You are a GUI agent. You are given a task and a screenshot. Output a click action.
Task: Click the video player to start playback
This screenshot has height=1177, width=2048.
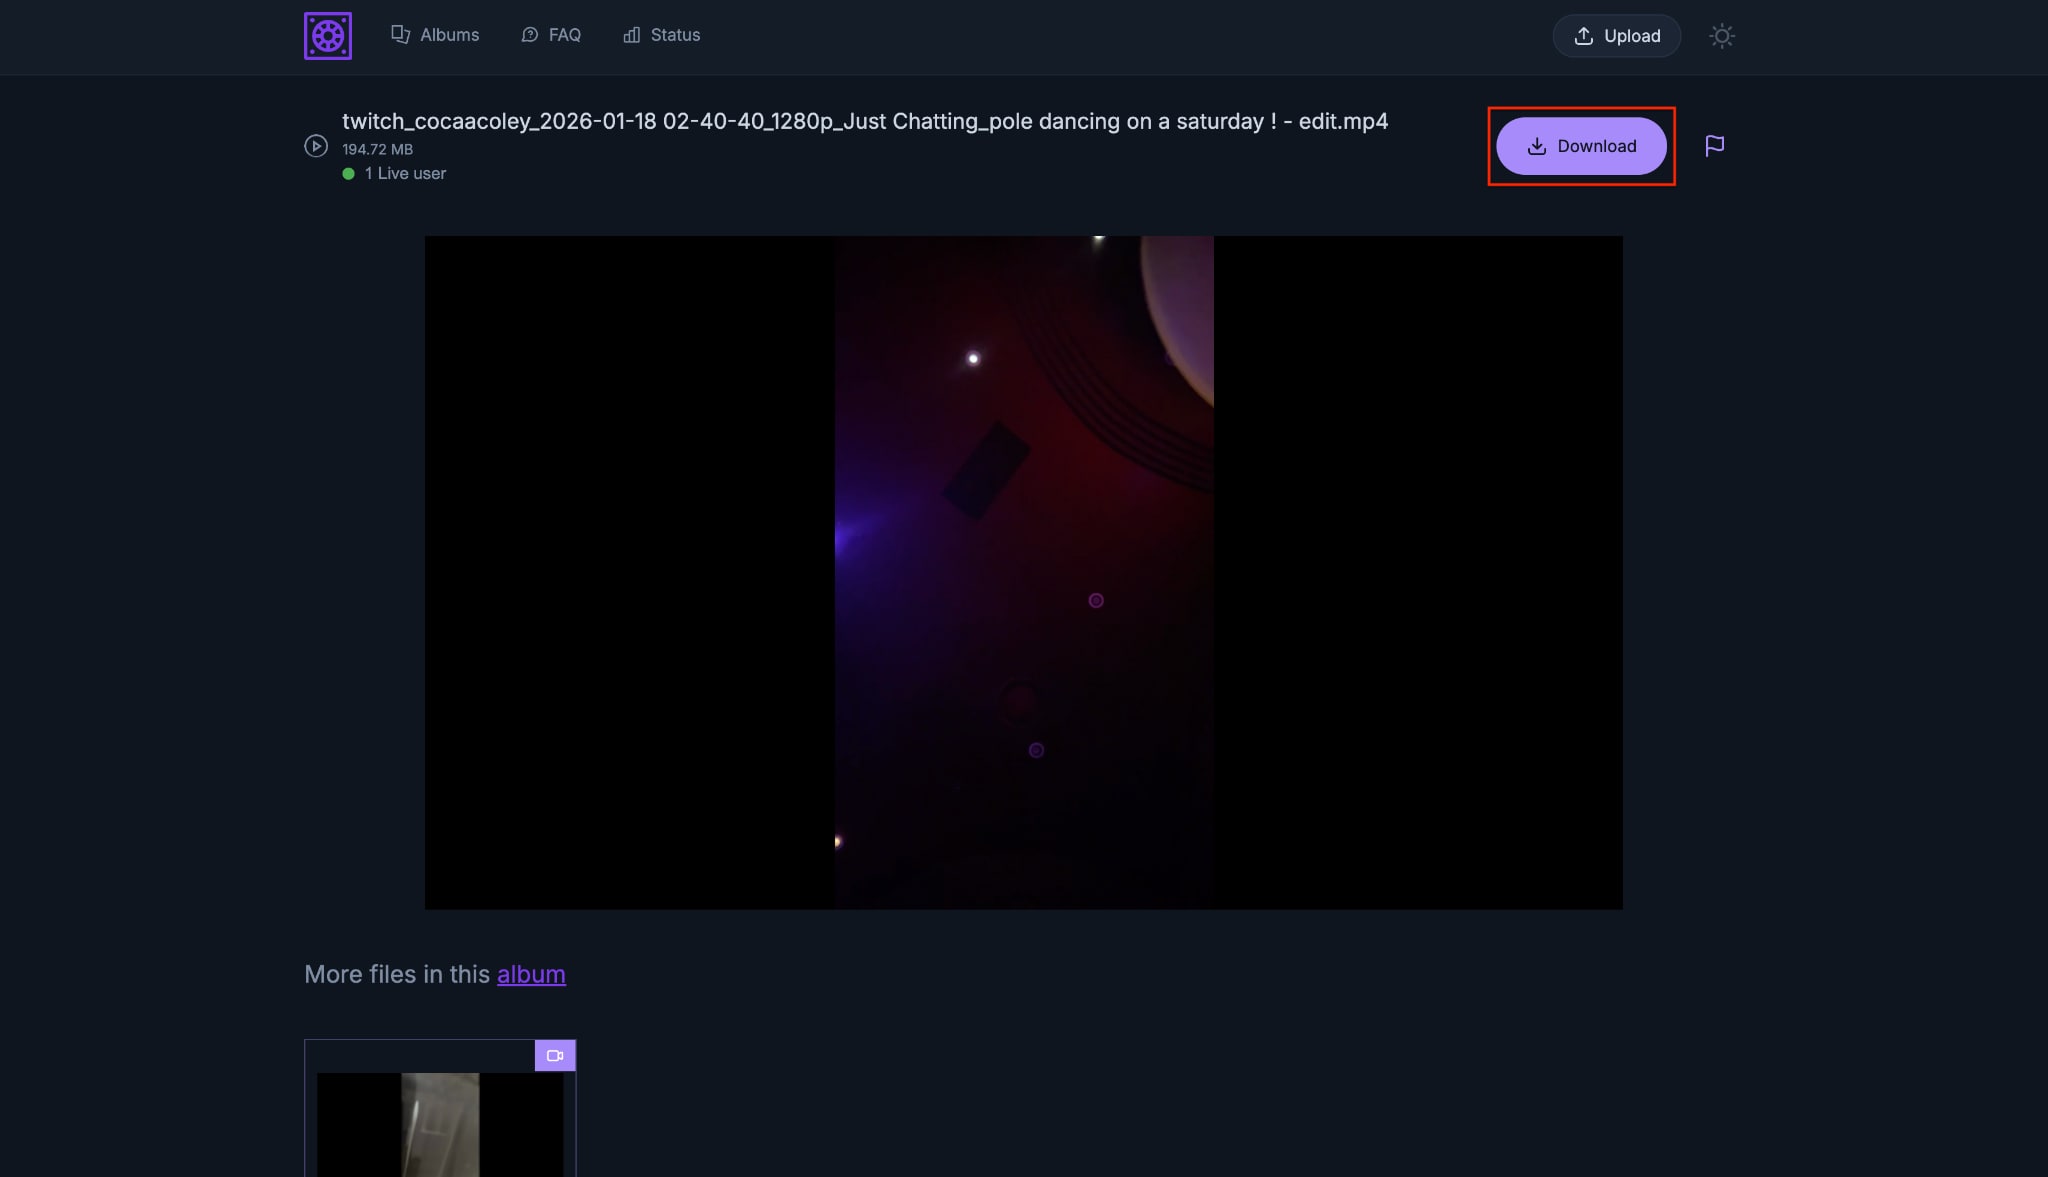point(1023,572)
